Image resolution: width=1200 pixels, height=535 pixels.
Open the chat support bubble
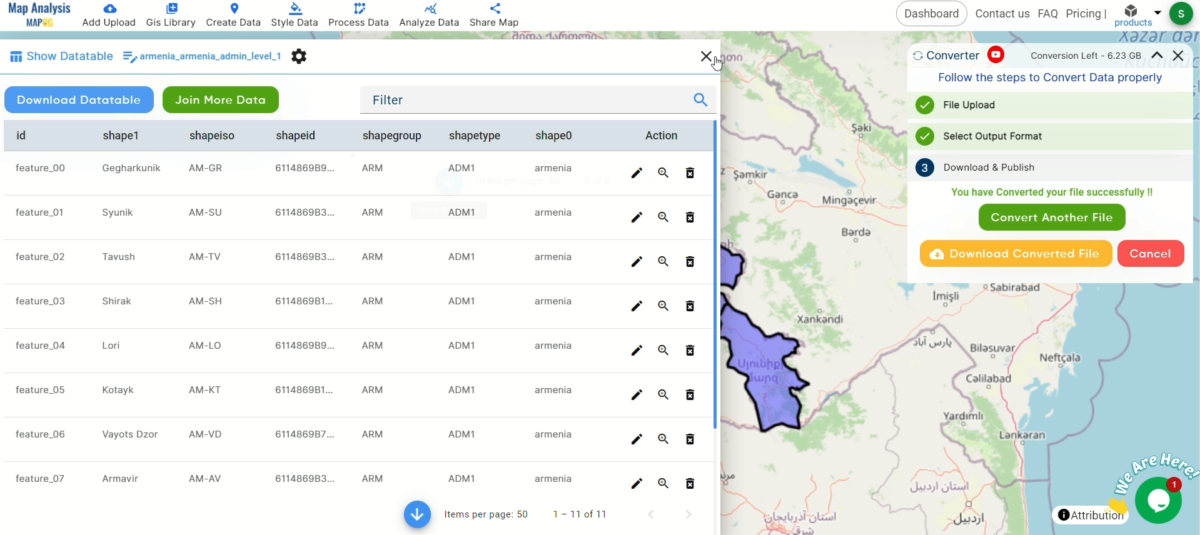pyautogui.click(x=1157, y=500)
